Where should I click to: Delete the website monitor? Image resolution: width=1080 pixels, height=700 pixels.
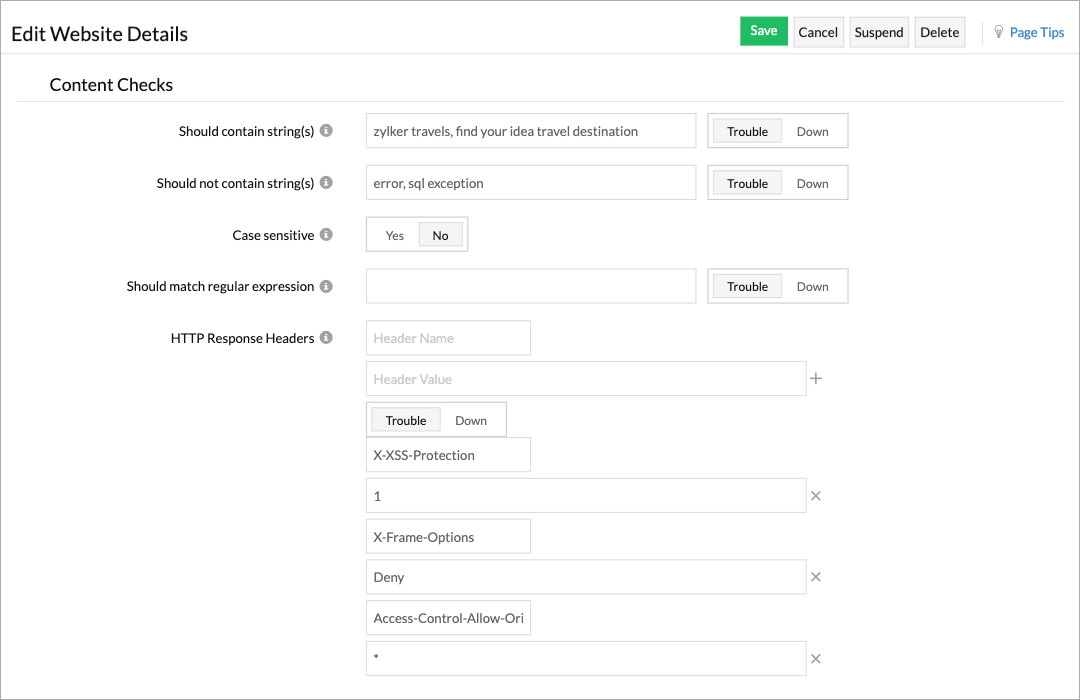[x=939, y=31]
